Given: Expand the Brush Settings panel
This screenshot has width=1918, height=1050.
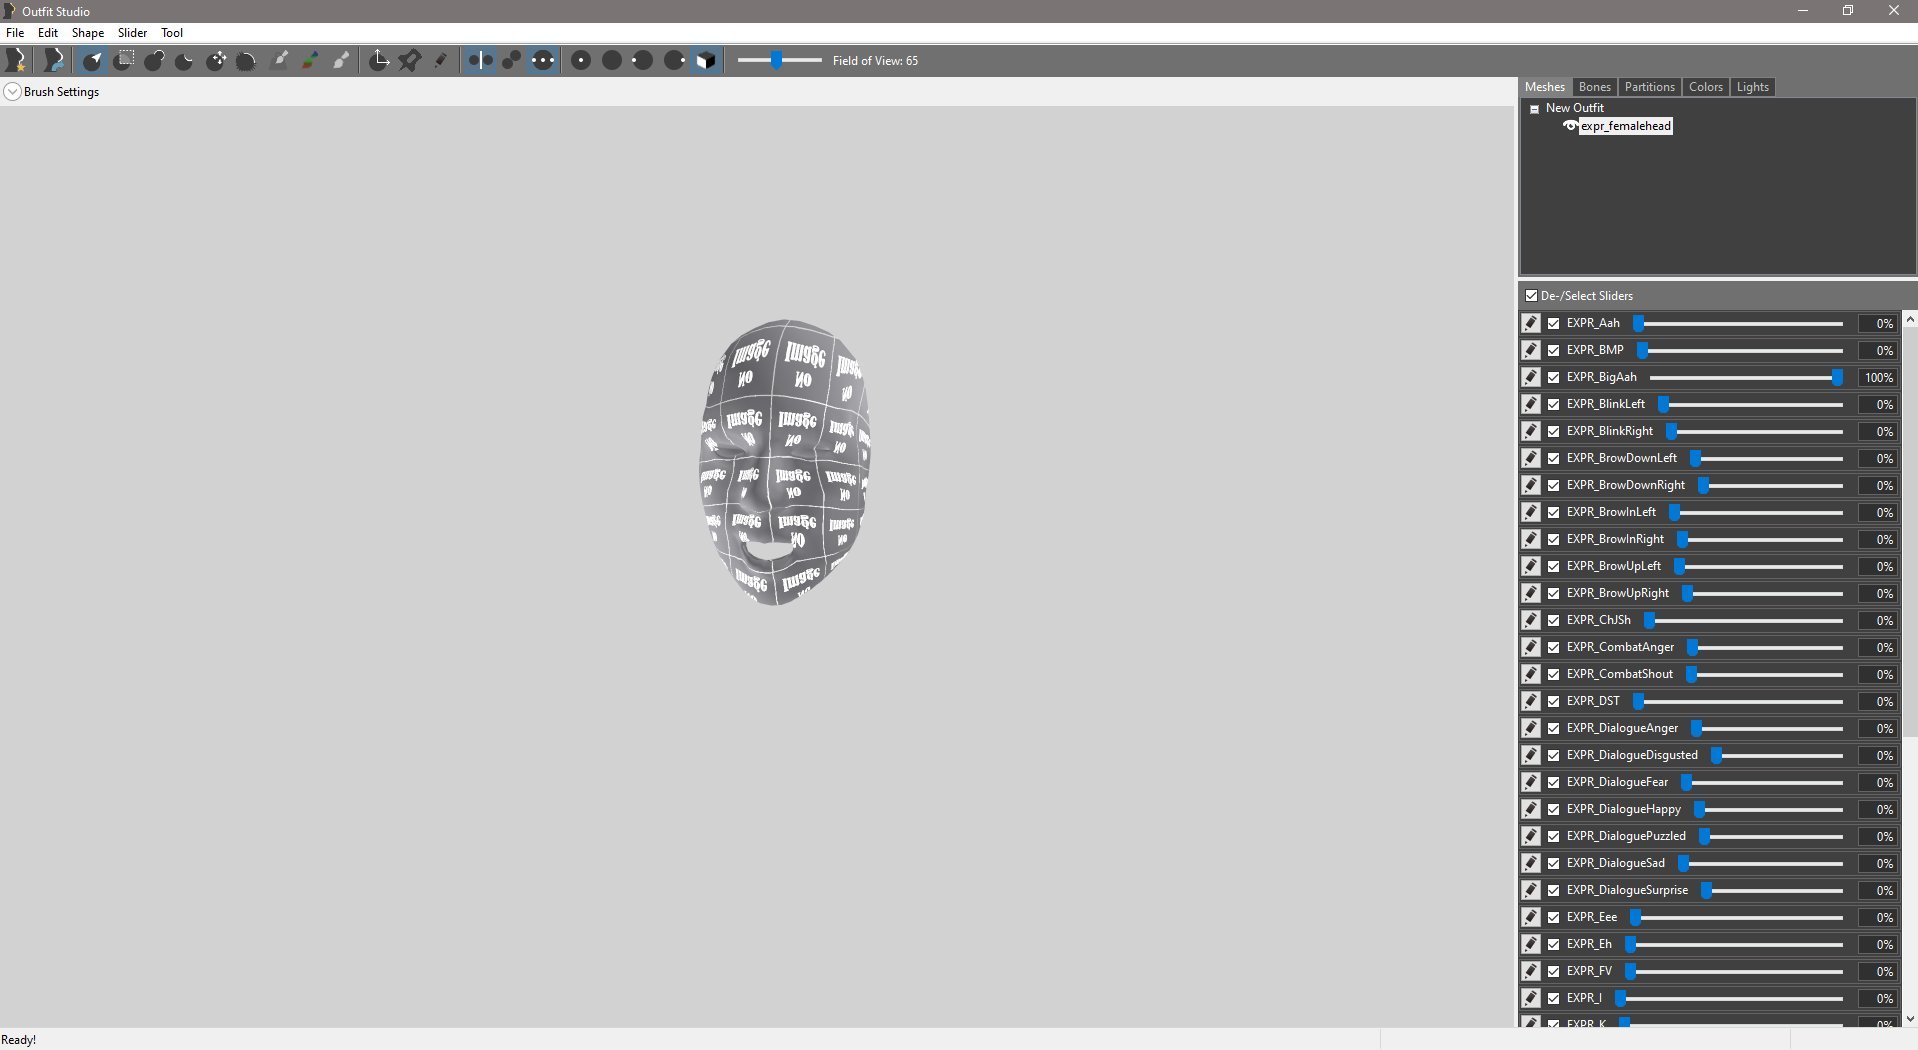Looking at the screenshot, I should (13, 92).
